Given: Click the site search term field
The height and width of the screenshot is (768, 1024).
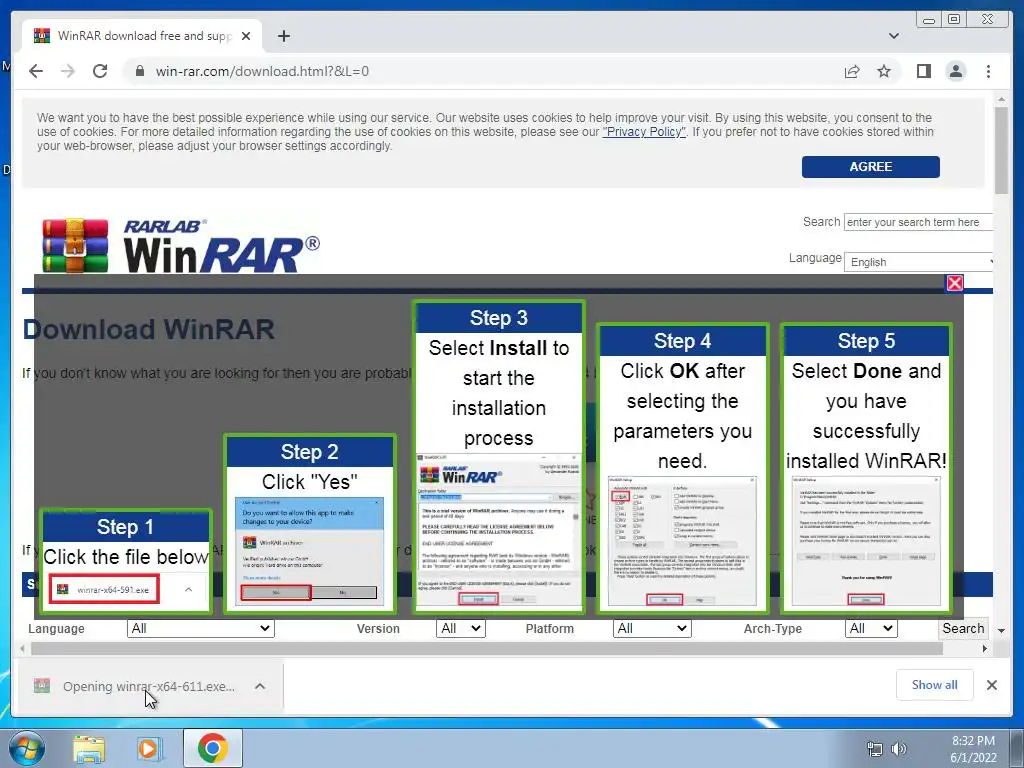Looking at the screenshot, I should tap(918, 222).
